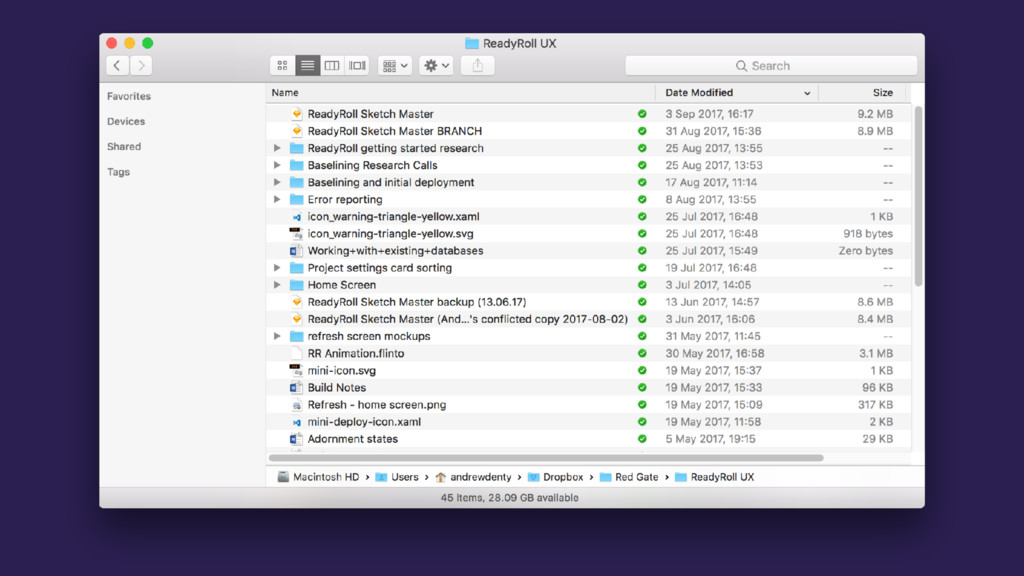Switch to column view
The image size is (1024, 576).
[332, 66]
